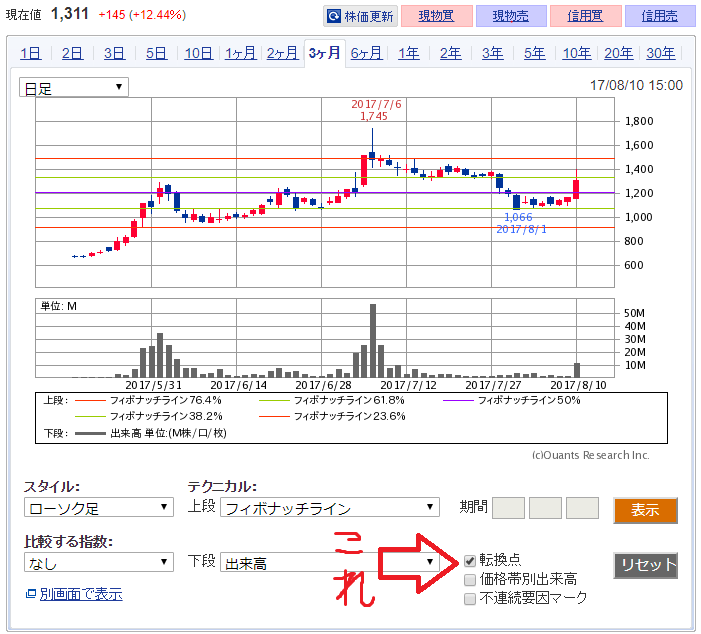Enable the 価格帯別出来高 checkbox
701x634 pixels.
click(469, 580)
